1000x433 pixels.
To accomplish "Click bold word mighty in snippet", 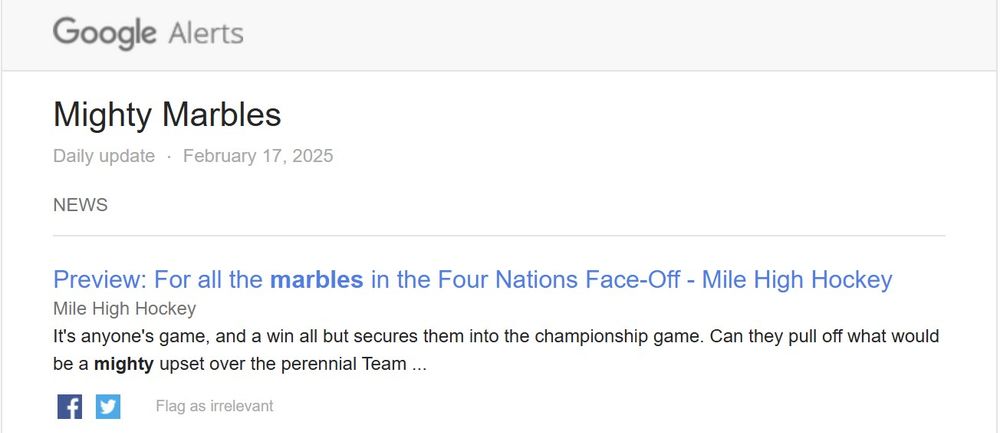I will [124, 364].
